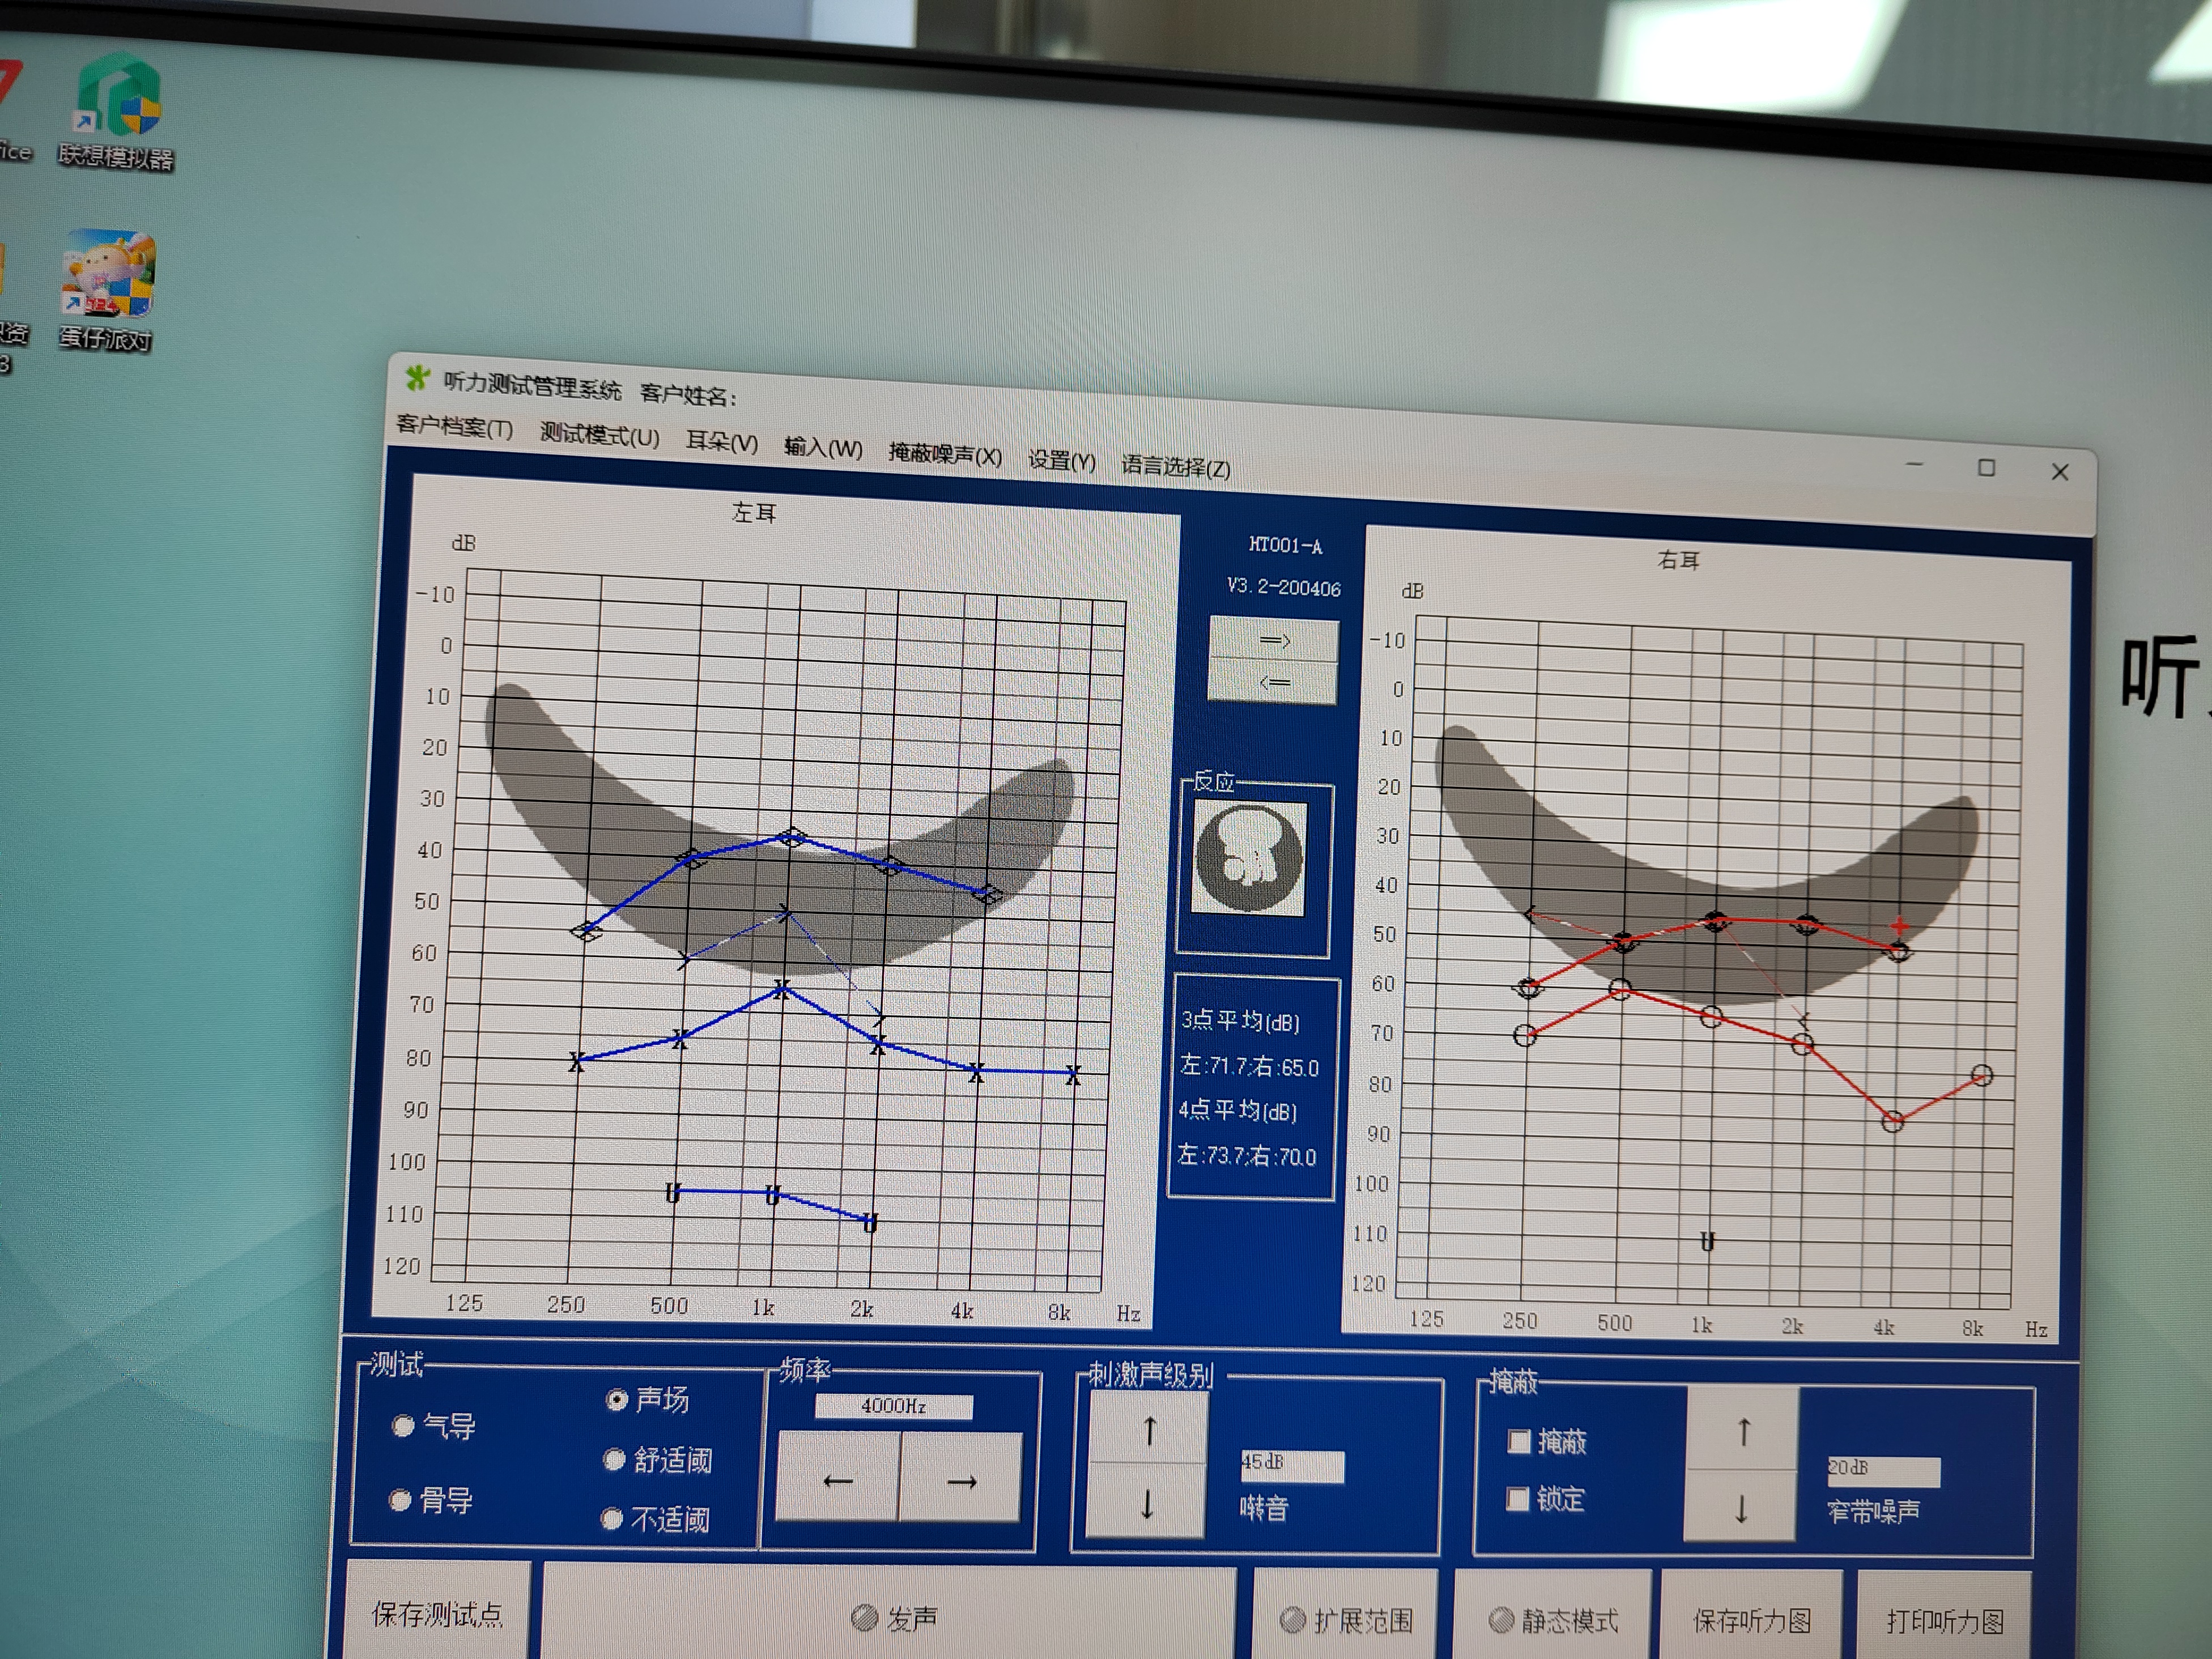
Task: Select the 舒适阈 test option
Action: point(614,1460)
